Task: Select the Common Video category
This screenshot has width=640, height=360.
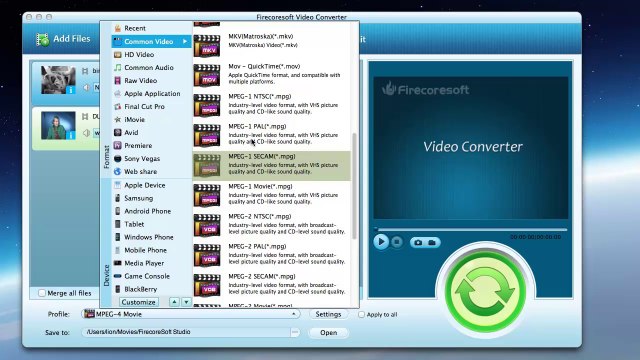Action: (x=151, y=41)
